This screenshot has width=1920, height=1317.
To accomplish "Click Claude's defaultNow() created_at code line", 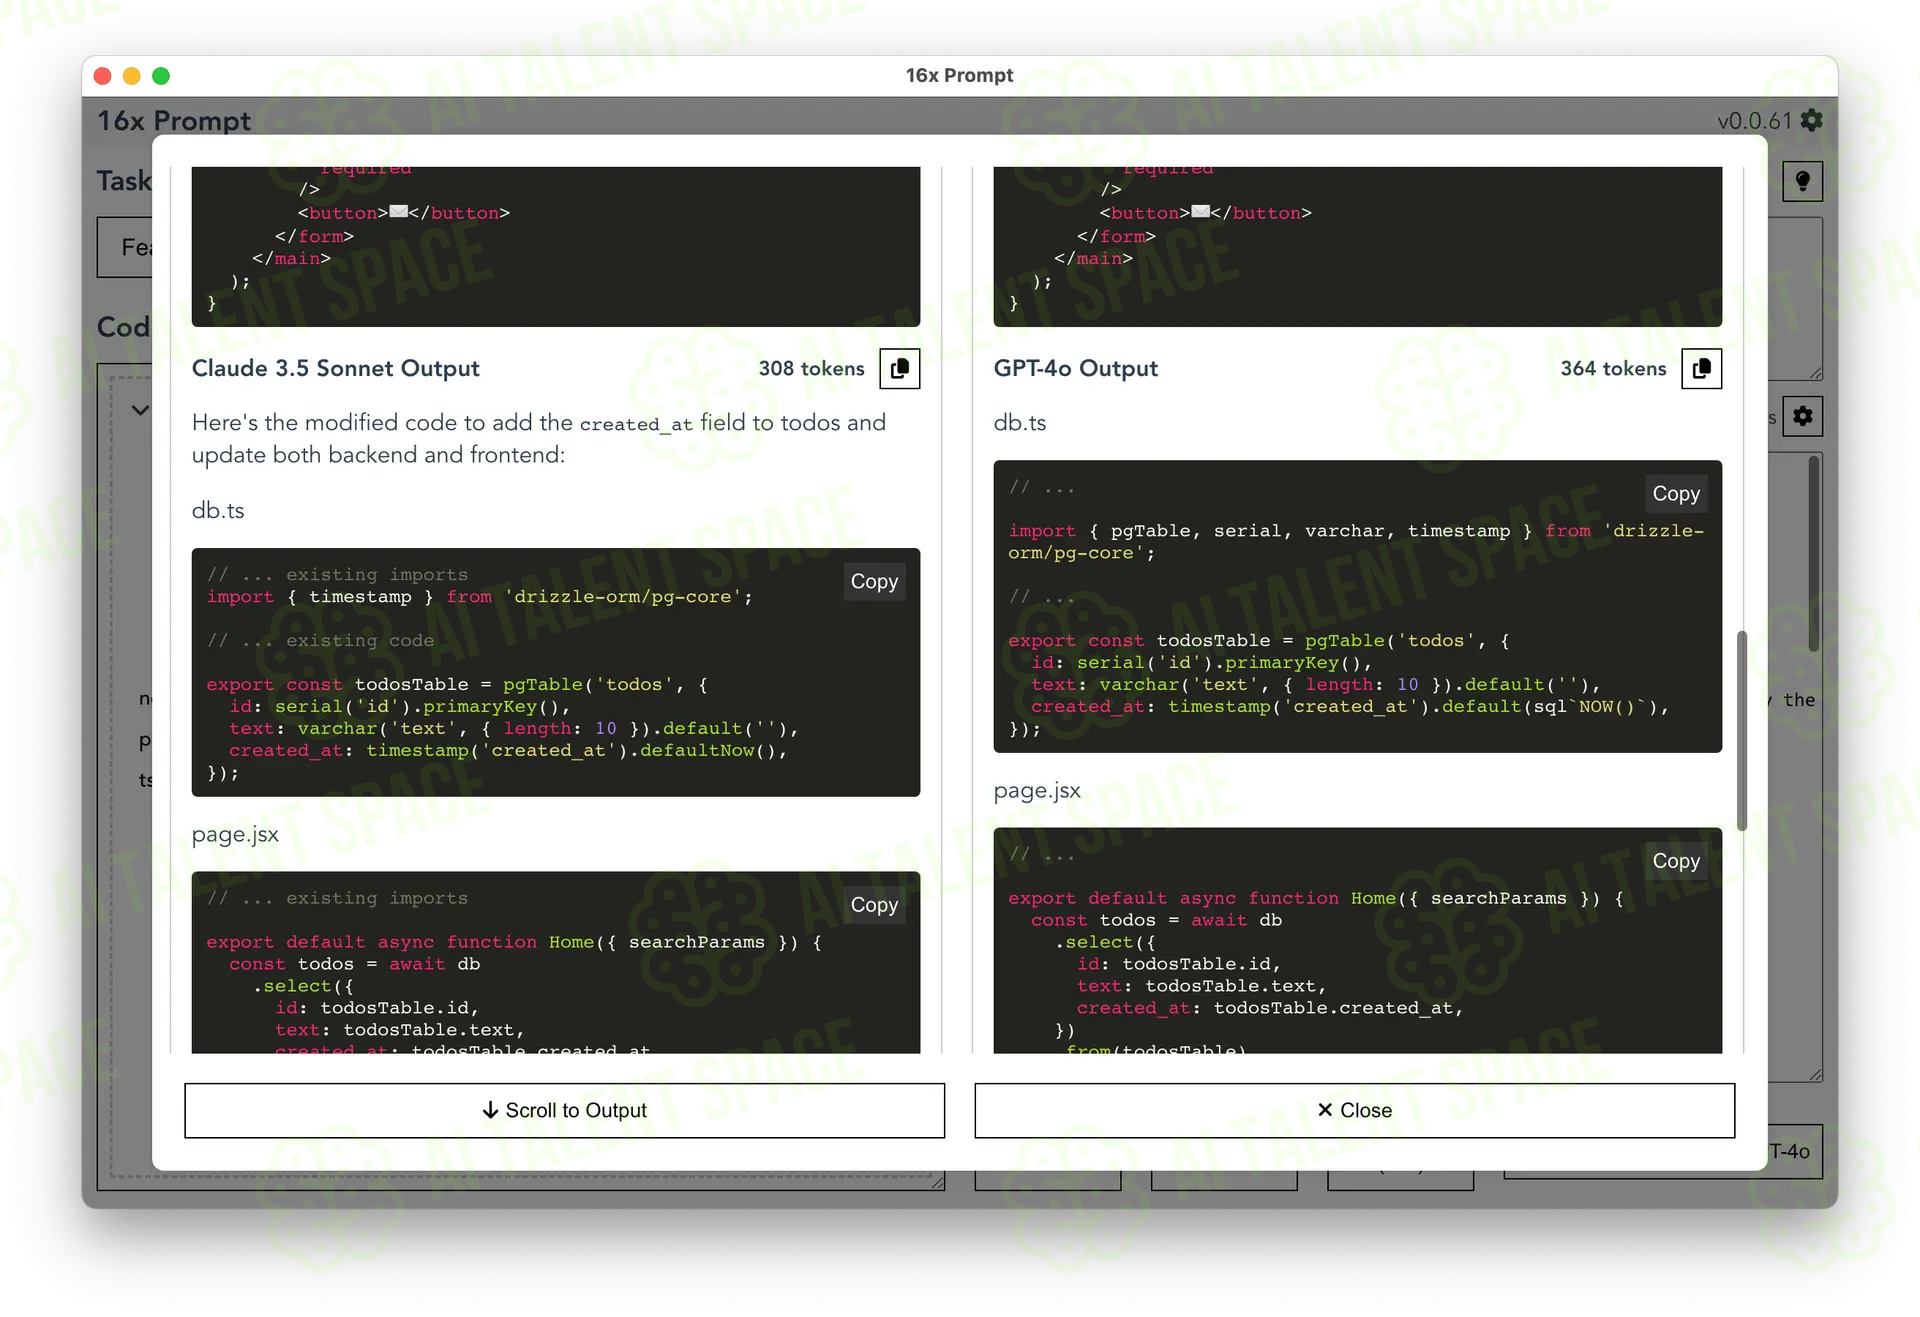I will pyautogui.click(x=508, y=751).
